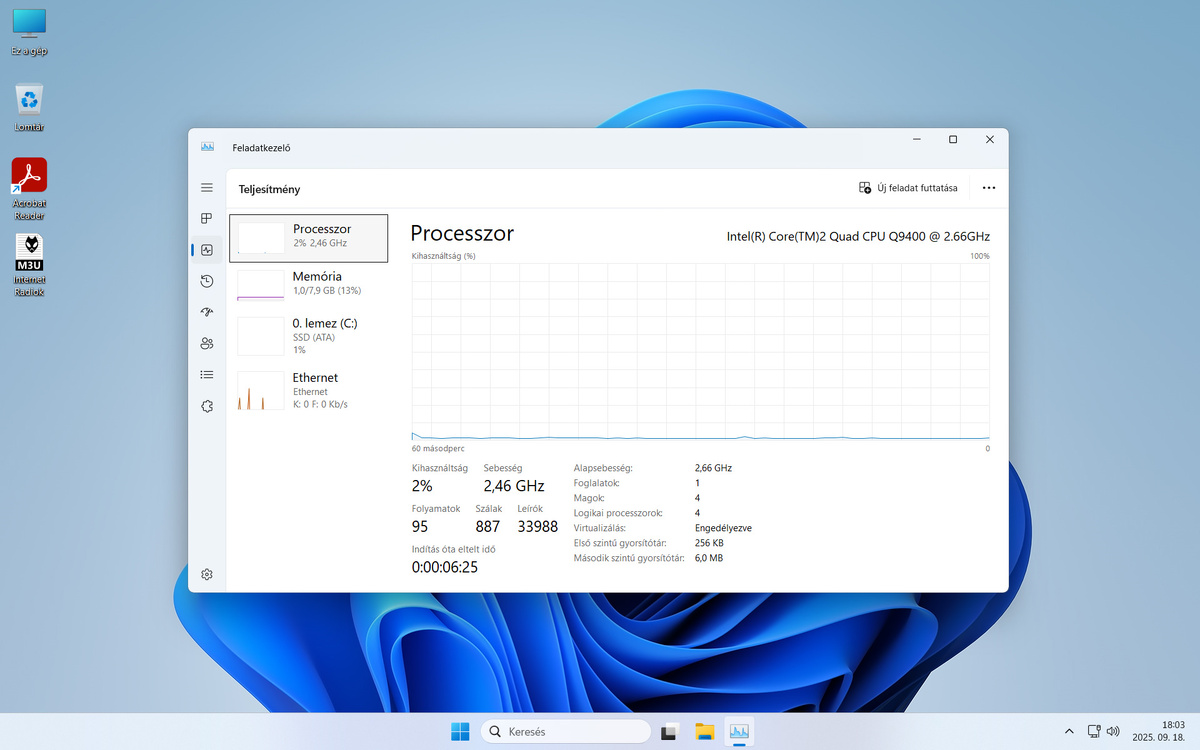Select the Internet Rádiók M3U desktop icon
Screen dimensions: 1200x750
coord(29,266)
